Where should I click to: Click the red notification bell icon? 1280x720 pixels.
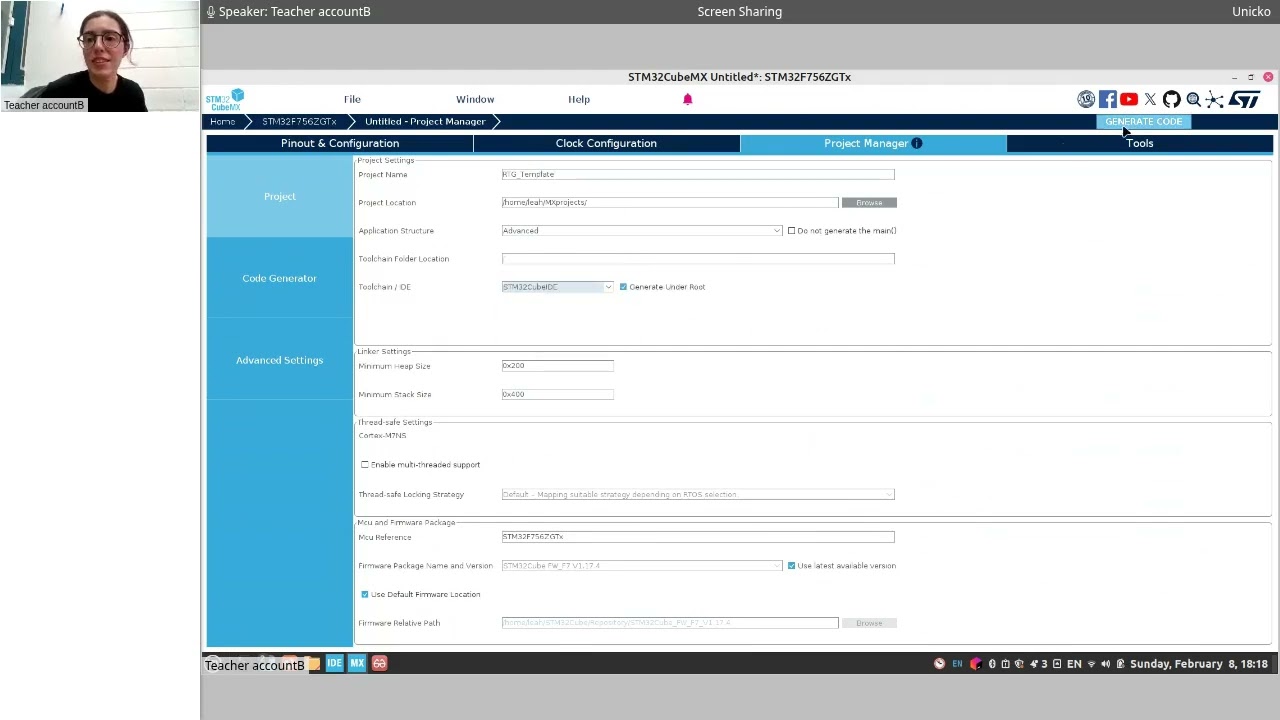(687, 99)
